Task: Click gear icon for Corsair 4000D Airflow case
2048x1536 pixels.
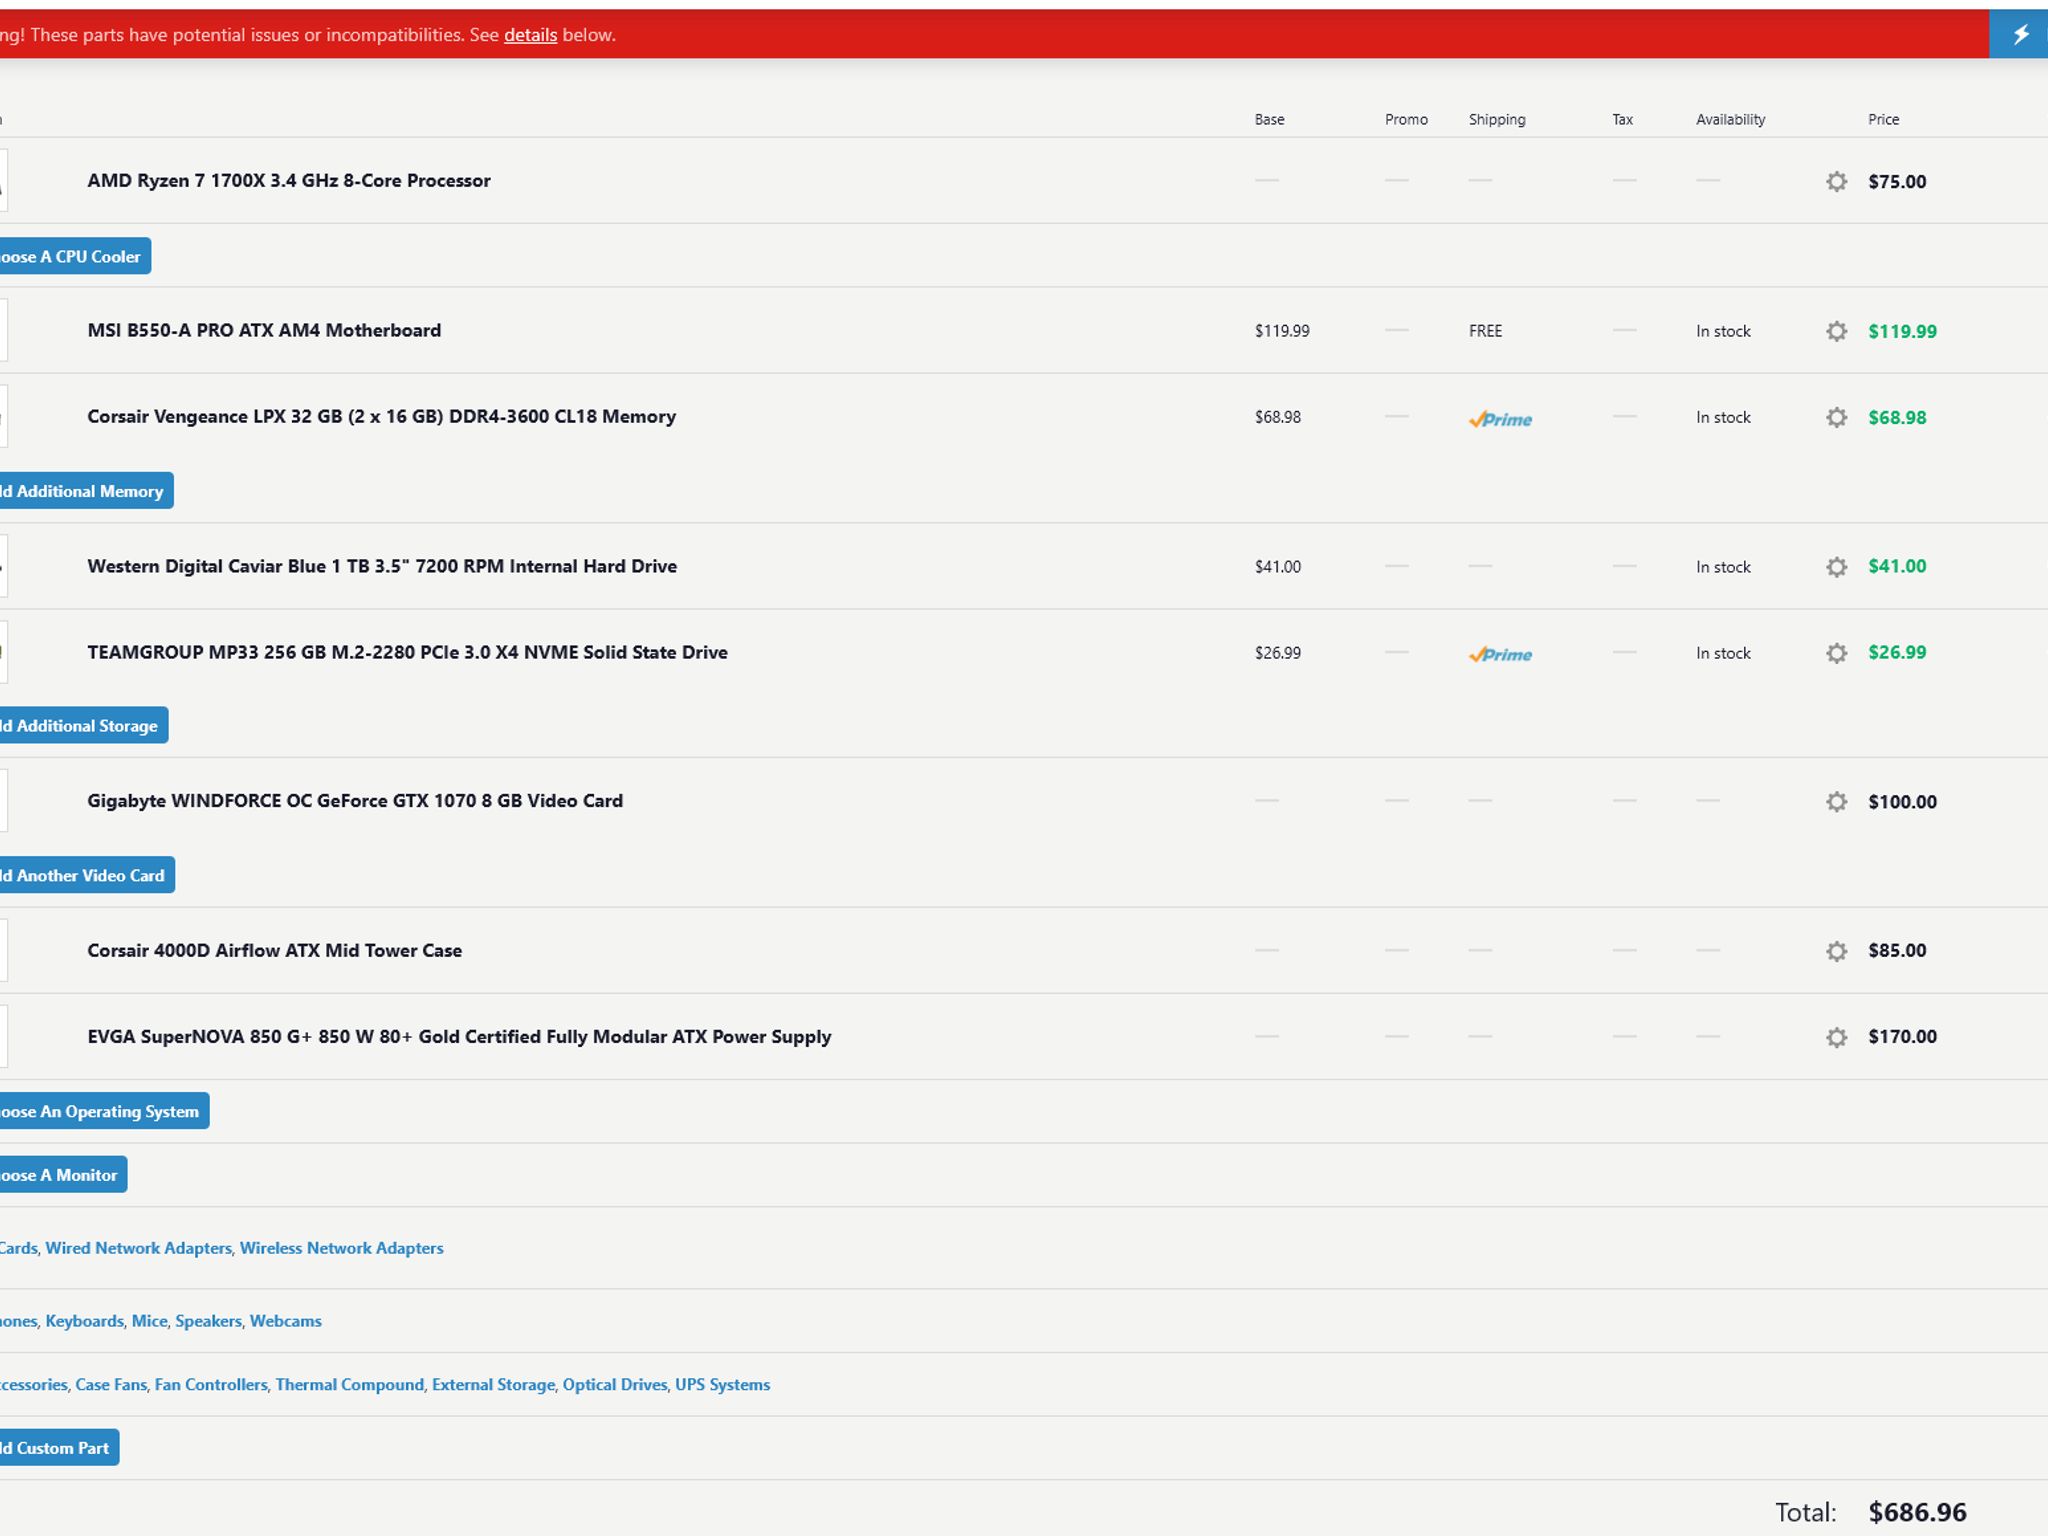Action: click(x=1836, y=951)
